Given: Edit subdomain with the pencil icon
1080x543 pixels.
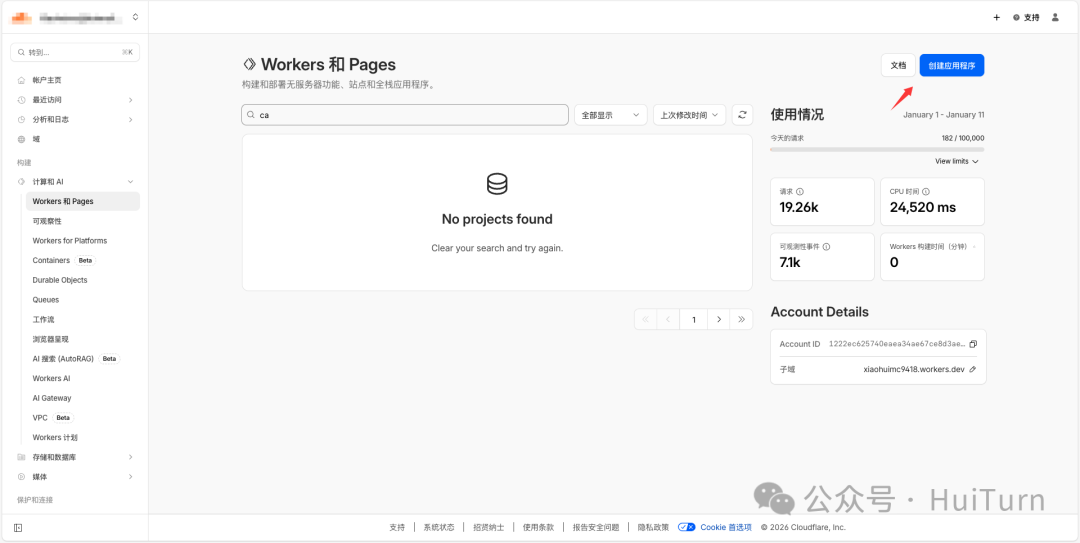Looking at the screenshot, I should 973,369.
